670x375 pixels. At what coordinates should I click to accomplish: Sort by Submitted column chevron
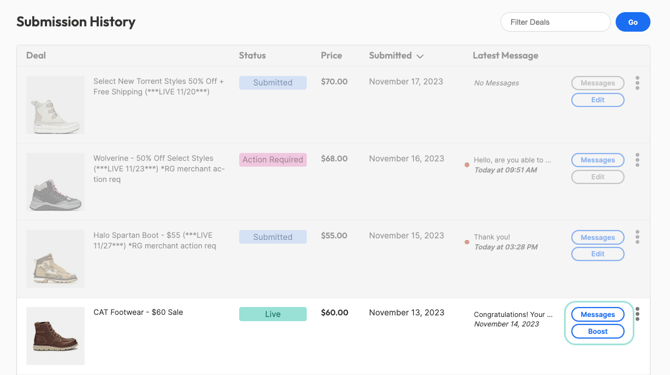(x=420, y=56)
